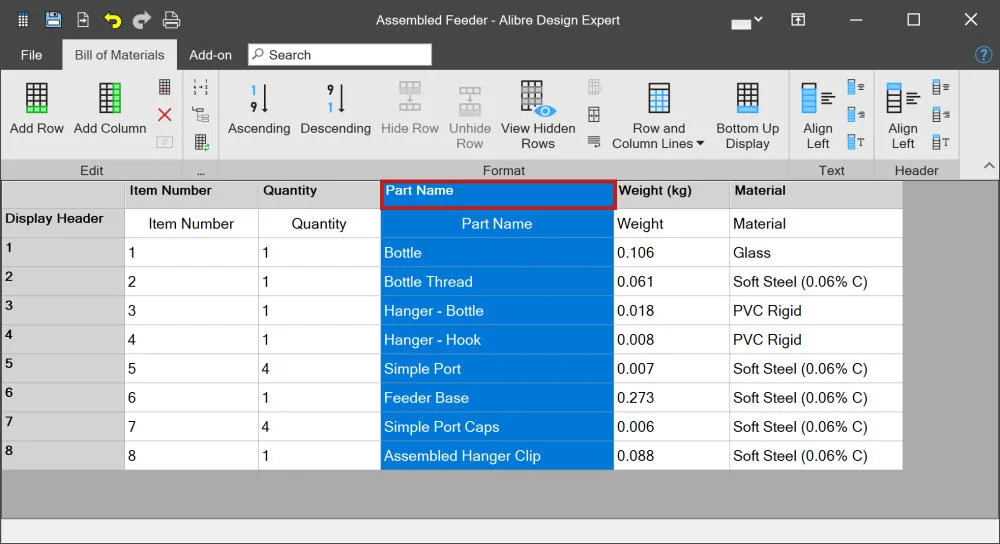Click the right align icon in Header group
Image resolution: width=1000 pixels, height=544 pixels.
point(941,115)
